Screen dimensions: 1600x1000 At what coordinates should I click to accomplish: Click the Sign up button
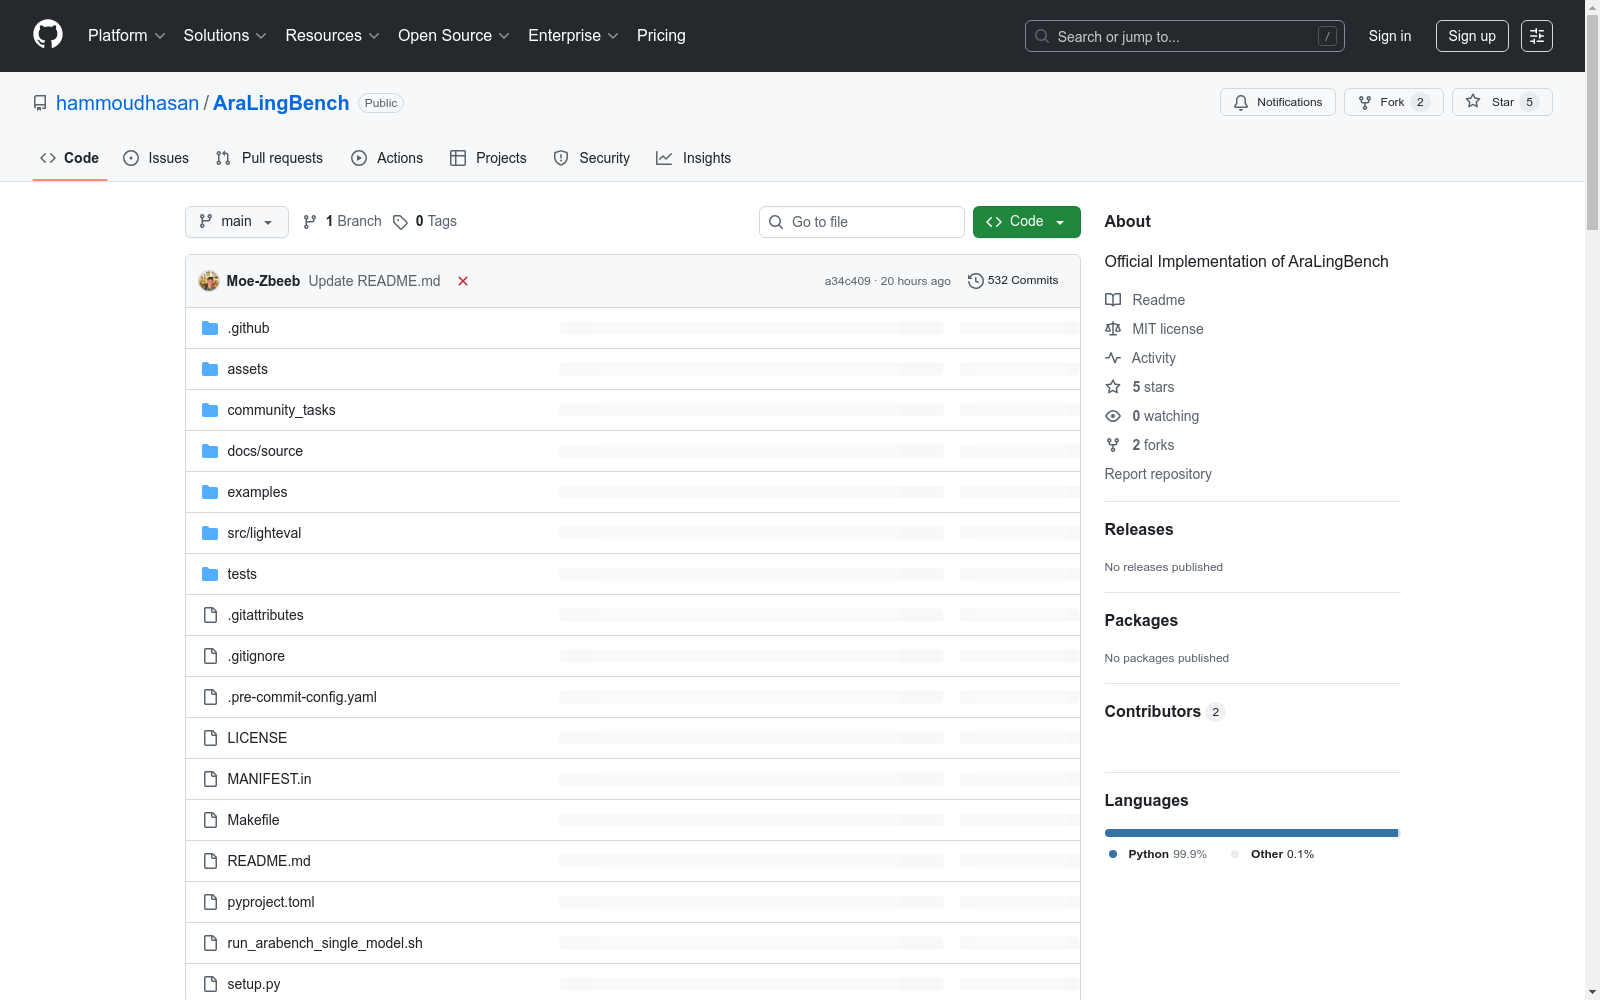point(1472,36)
